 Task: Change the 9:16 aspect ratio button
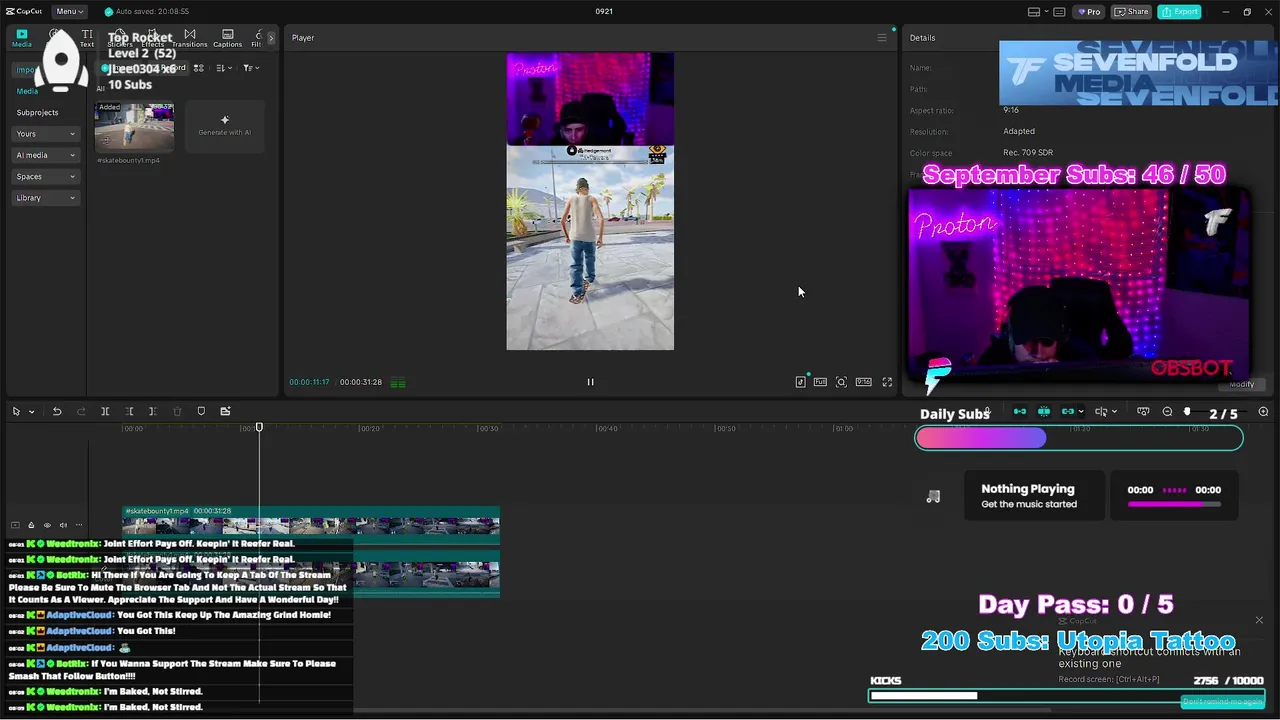point(863,382)
